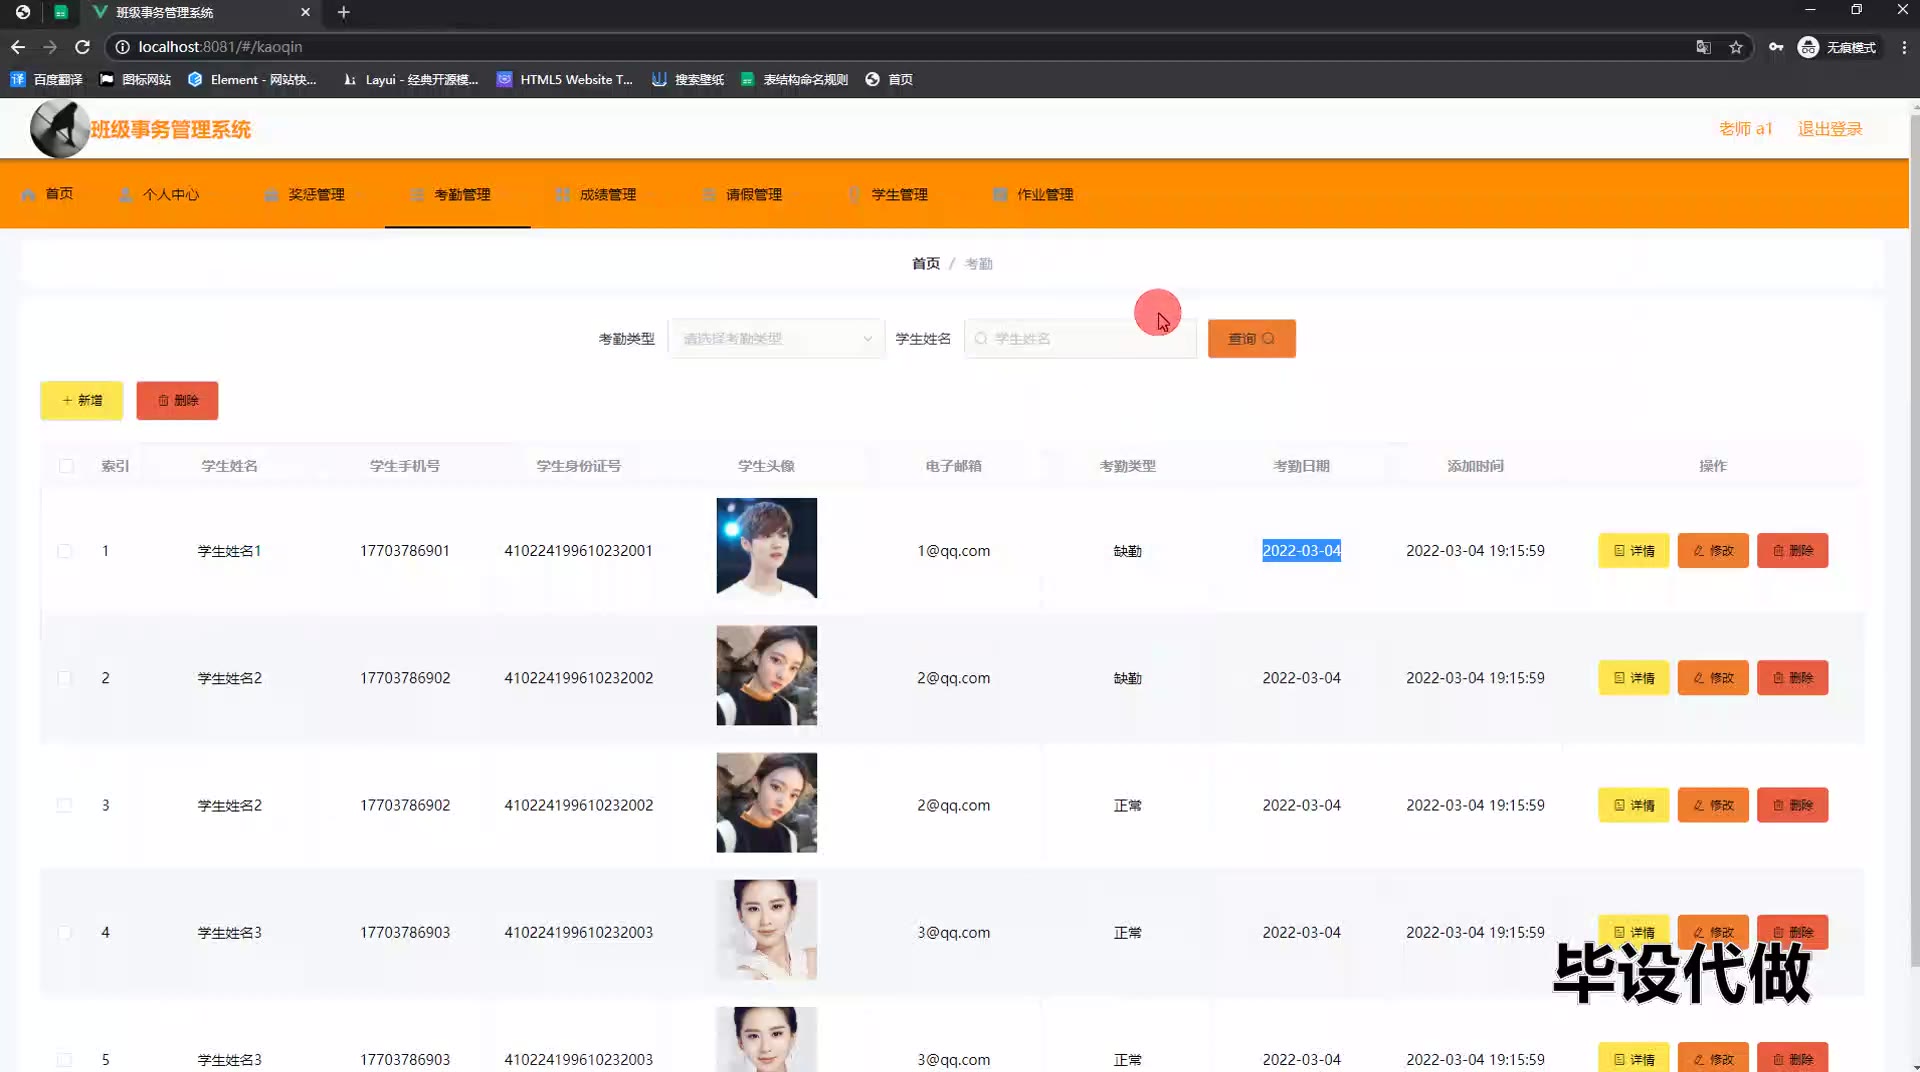Click the student avatar in row 2
This screenshot has height=1072, width=1920.
(767, 675)
